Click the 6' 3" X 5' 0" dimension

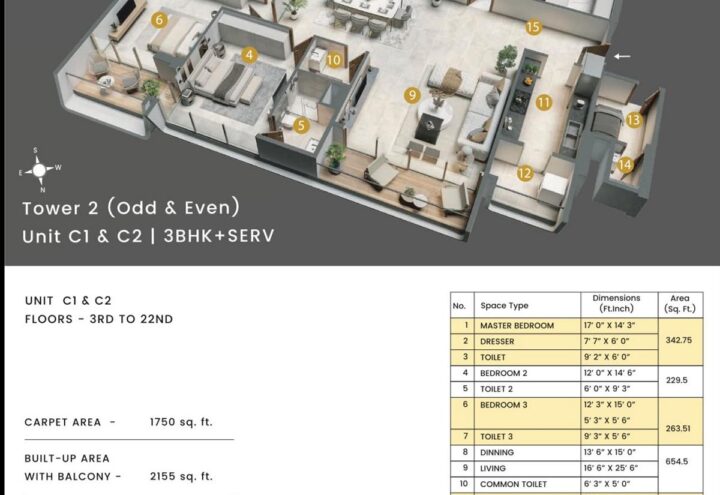[x=607, y=484]
